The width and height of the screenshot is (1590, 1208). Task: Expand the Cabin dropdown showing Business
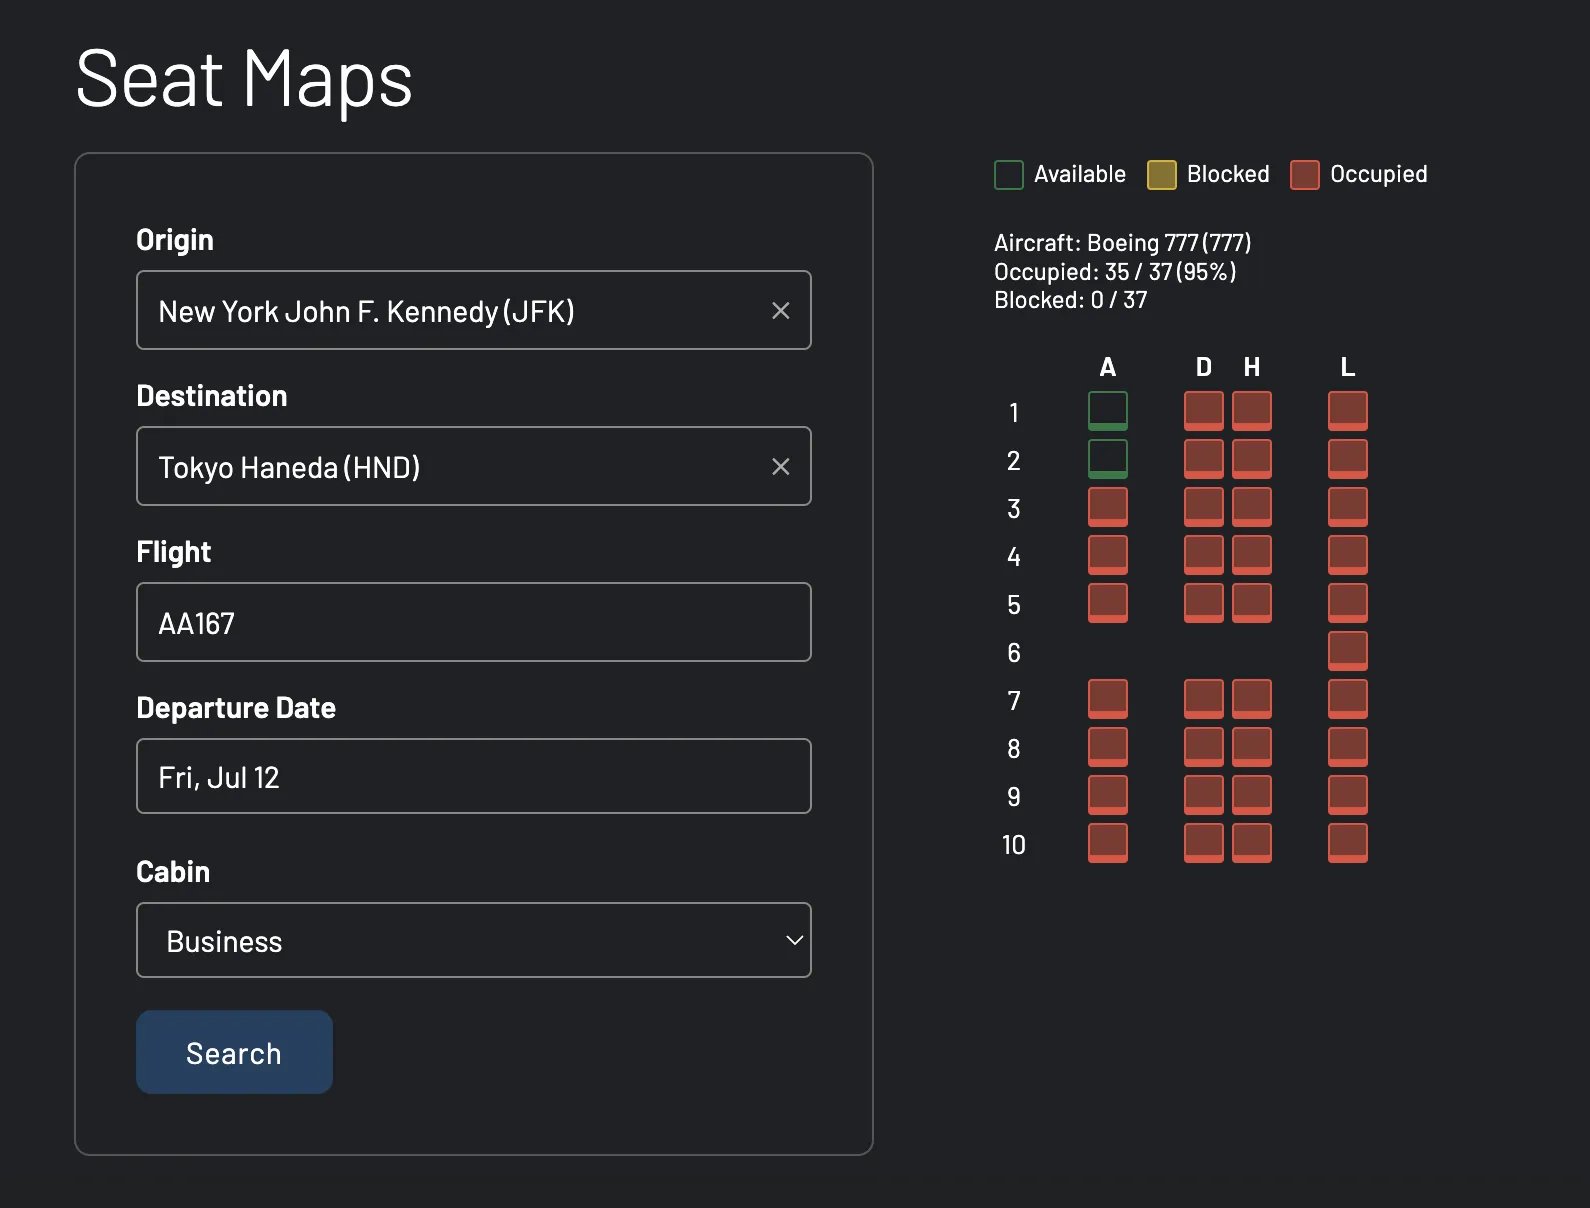(473, 940)
